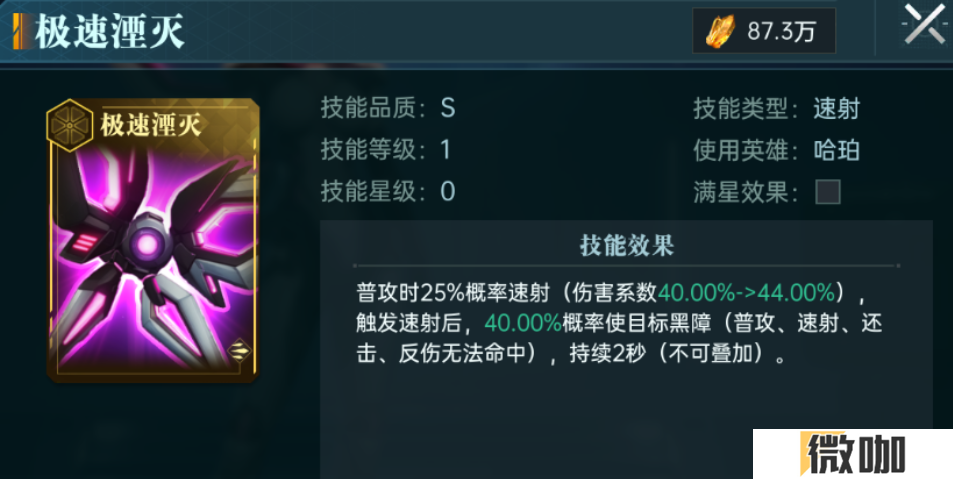Tap the 87.3万 currency balance

[780, 31]
